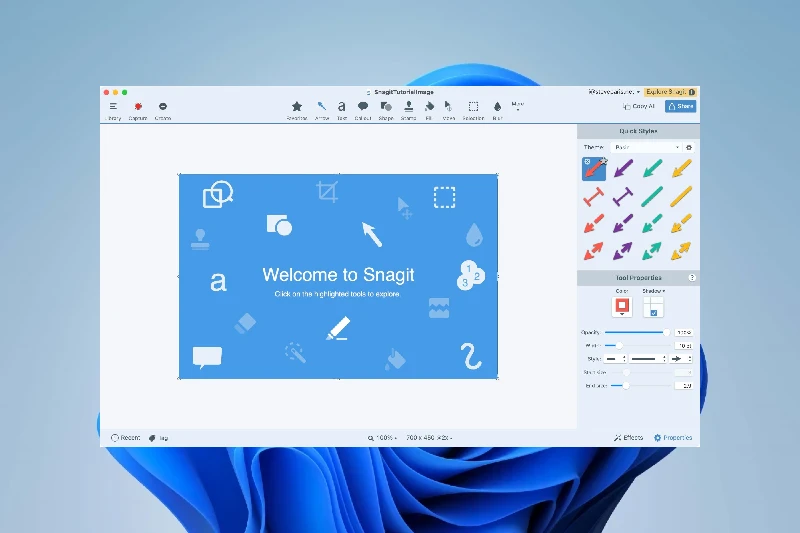Open the line dash style dropdown
The image size is (800, 533).
(648, 359)
